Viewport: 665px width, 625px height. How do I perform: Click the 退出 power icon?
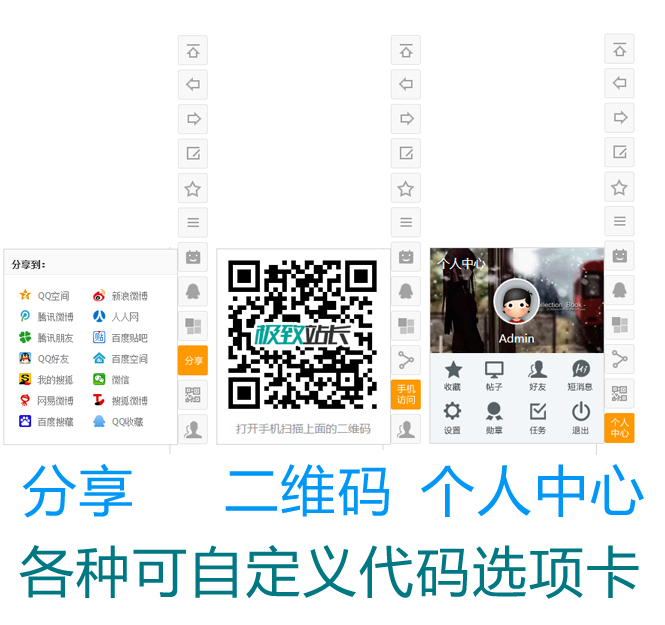pyautogui.click(x=581, y=418)
